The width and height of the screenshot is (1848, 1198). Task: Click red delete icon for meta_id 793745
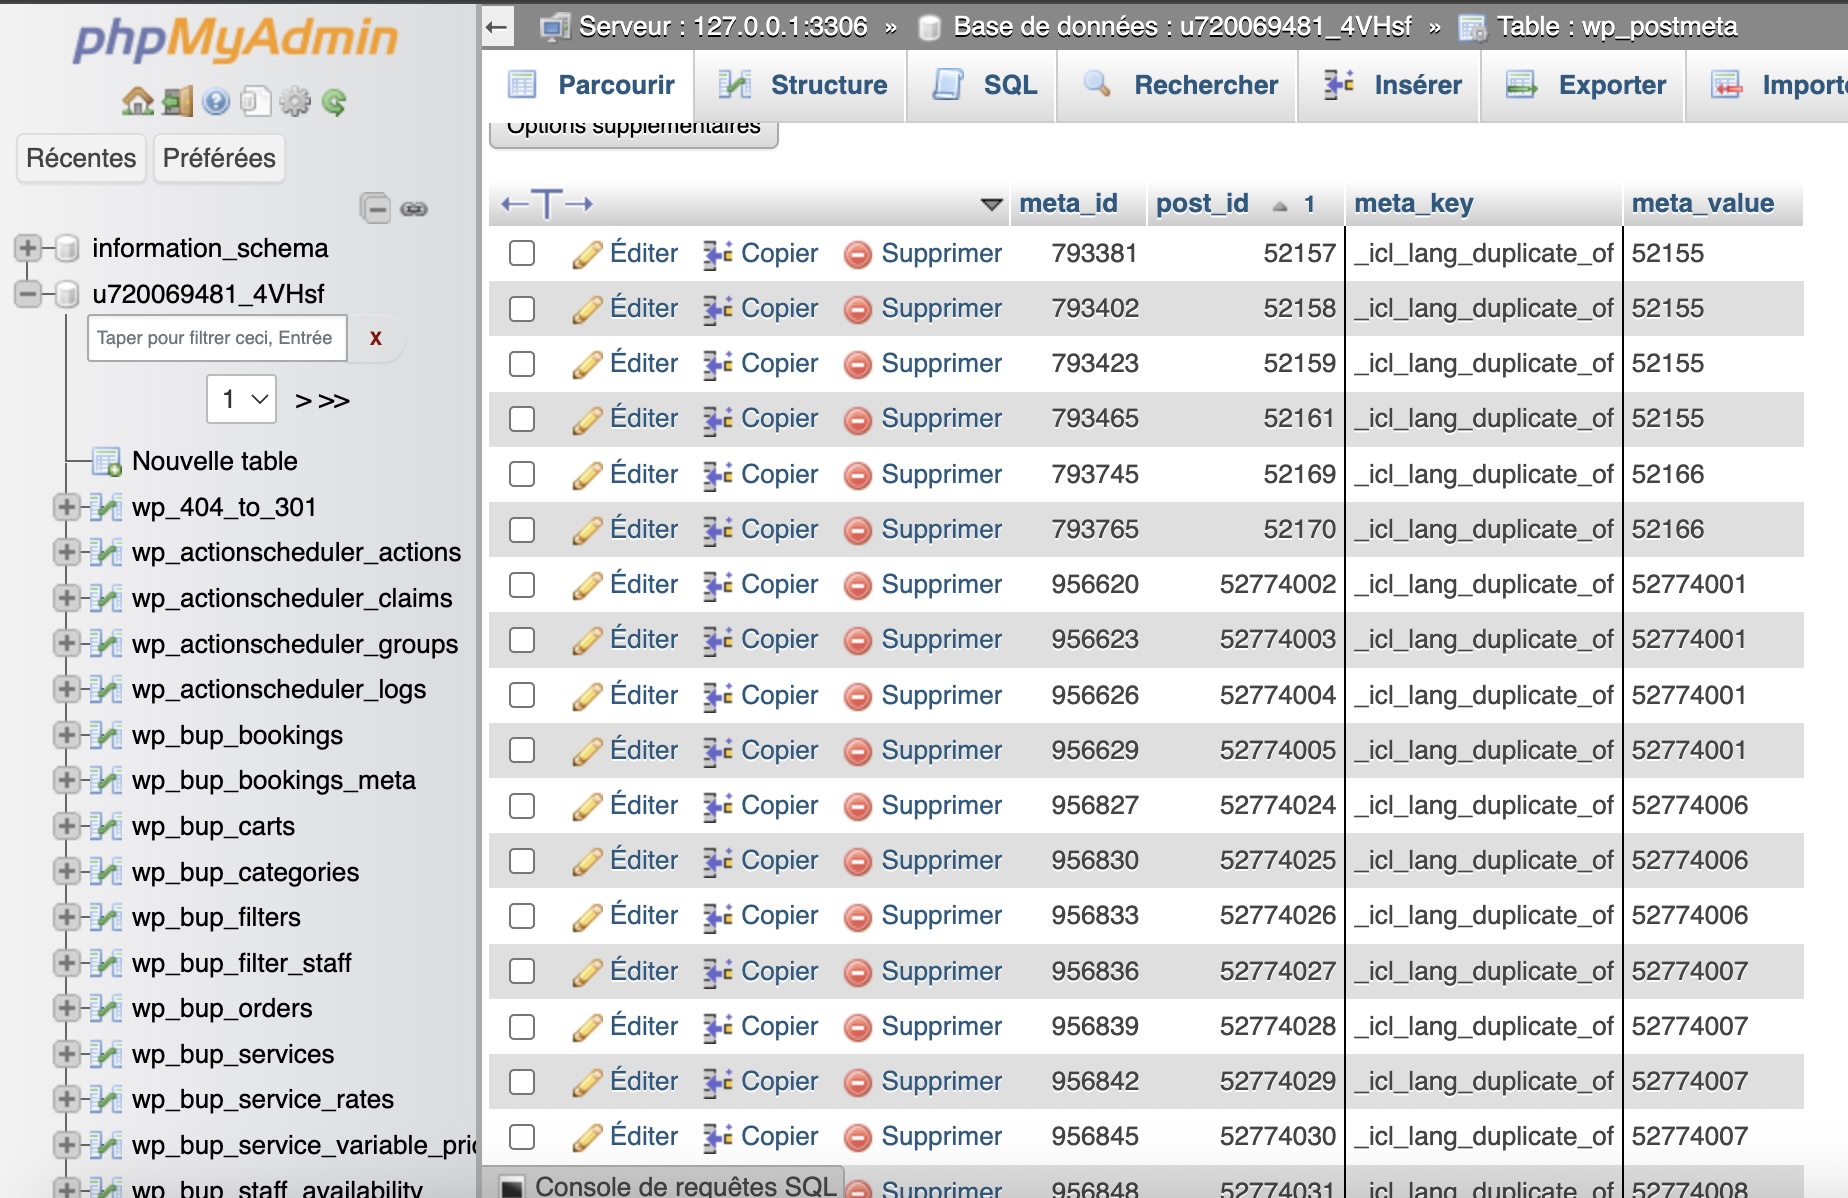point(857,476)
